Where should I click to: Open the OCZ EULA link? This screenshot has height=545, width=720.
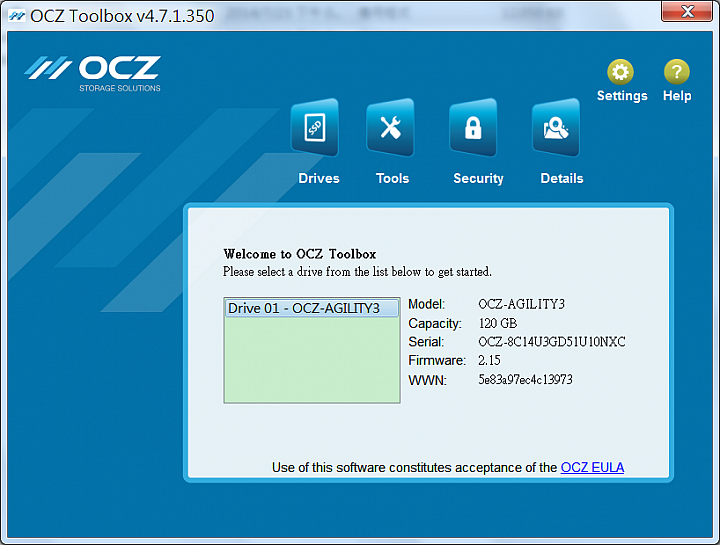(x=592, y=467)
